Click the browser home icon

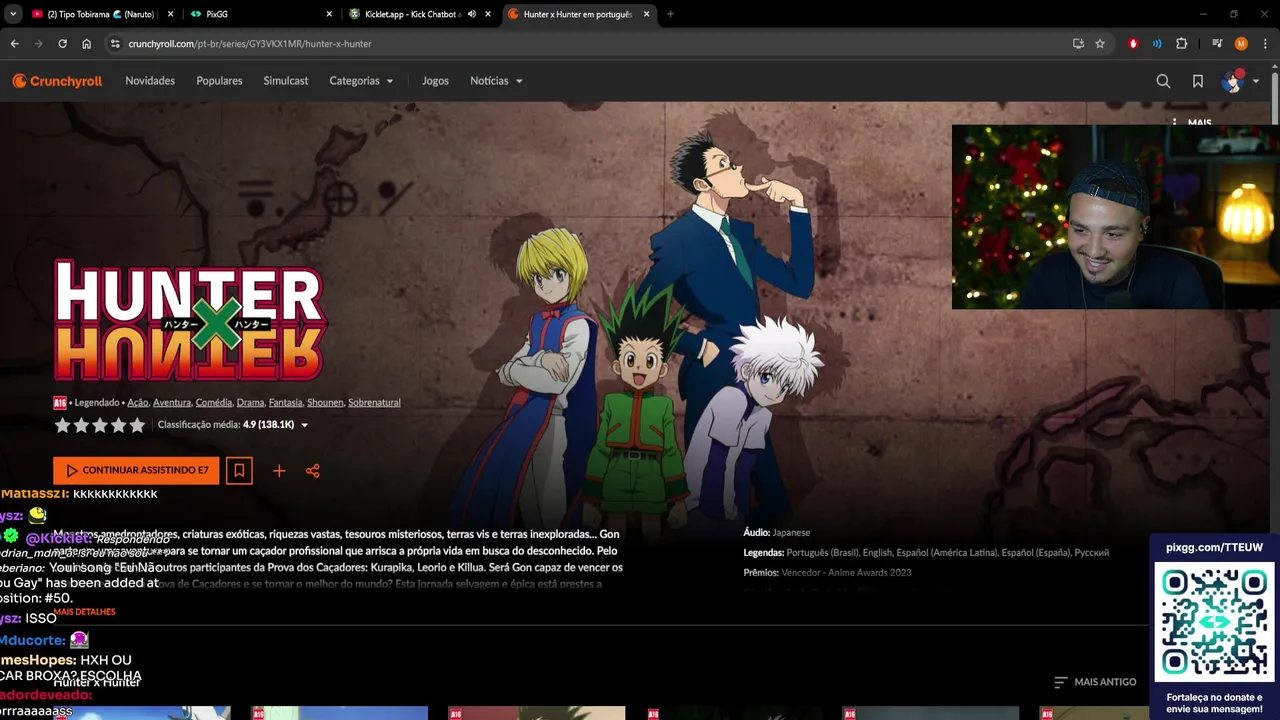pos(86,44)
